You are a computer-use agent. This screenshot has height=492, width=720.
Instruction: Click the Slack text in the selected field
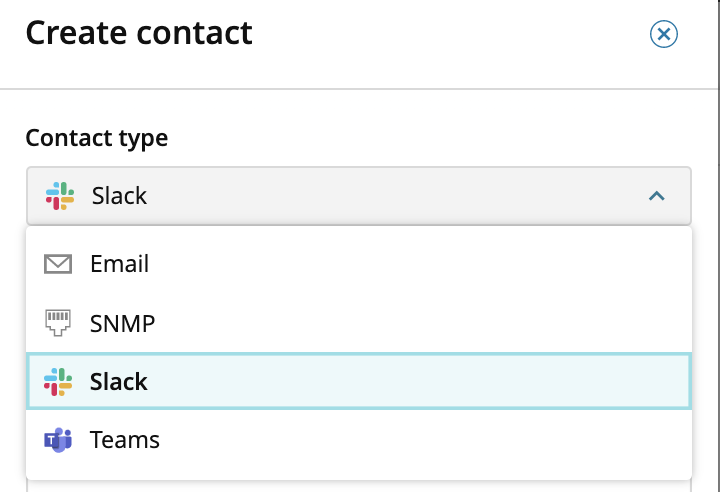tap(119, 196)
